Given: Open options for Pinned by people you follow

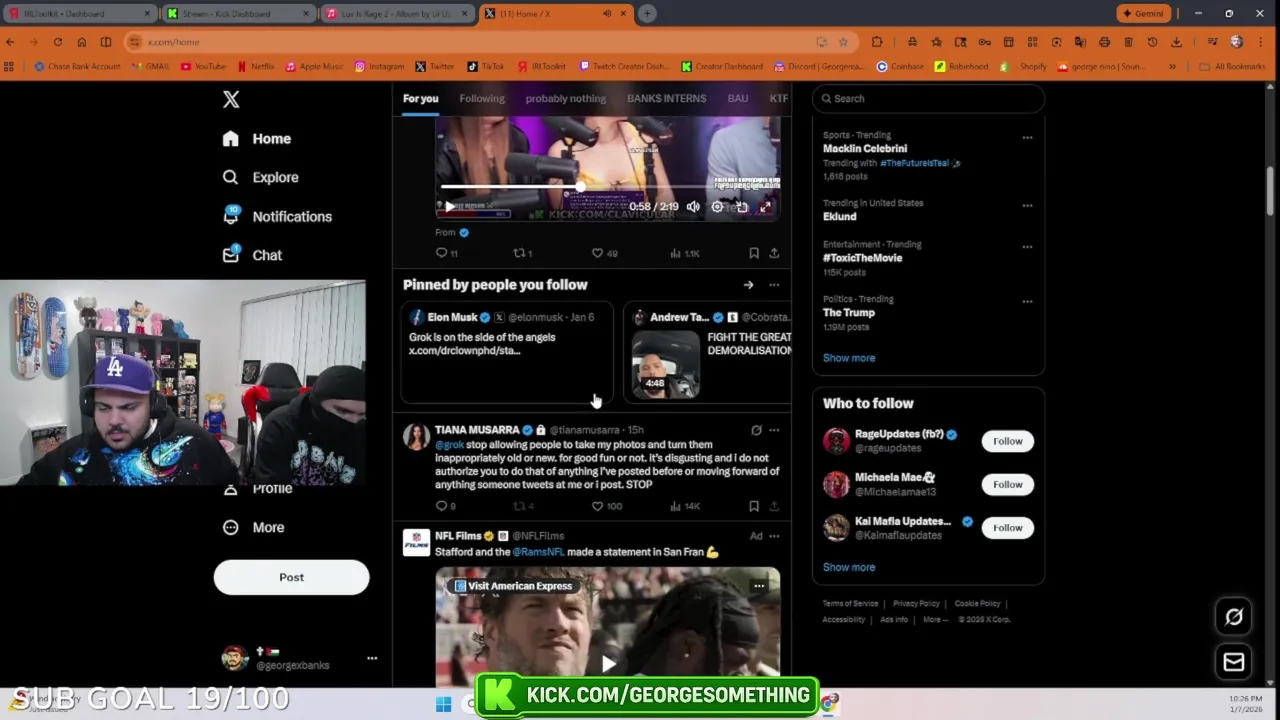Looking at the screenshot, I should coord(774,285).
